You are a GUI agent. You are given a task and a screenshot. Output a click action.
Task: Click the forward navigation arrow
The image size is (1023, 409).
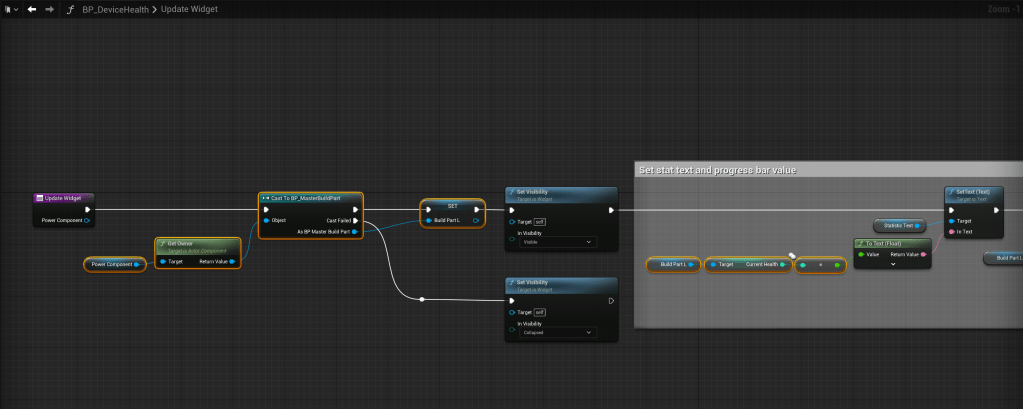coord(48,9)
